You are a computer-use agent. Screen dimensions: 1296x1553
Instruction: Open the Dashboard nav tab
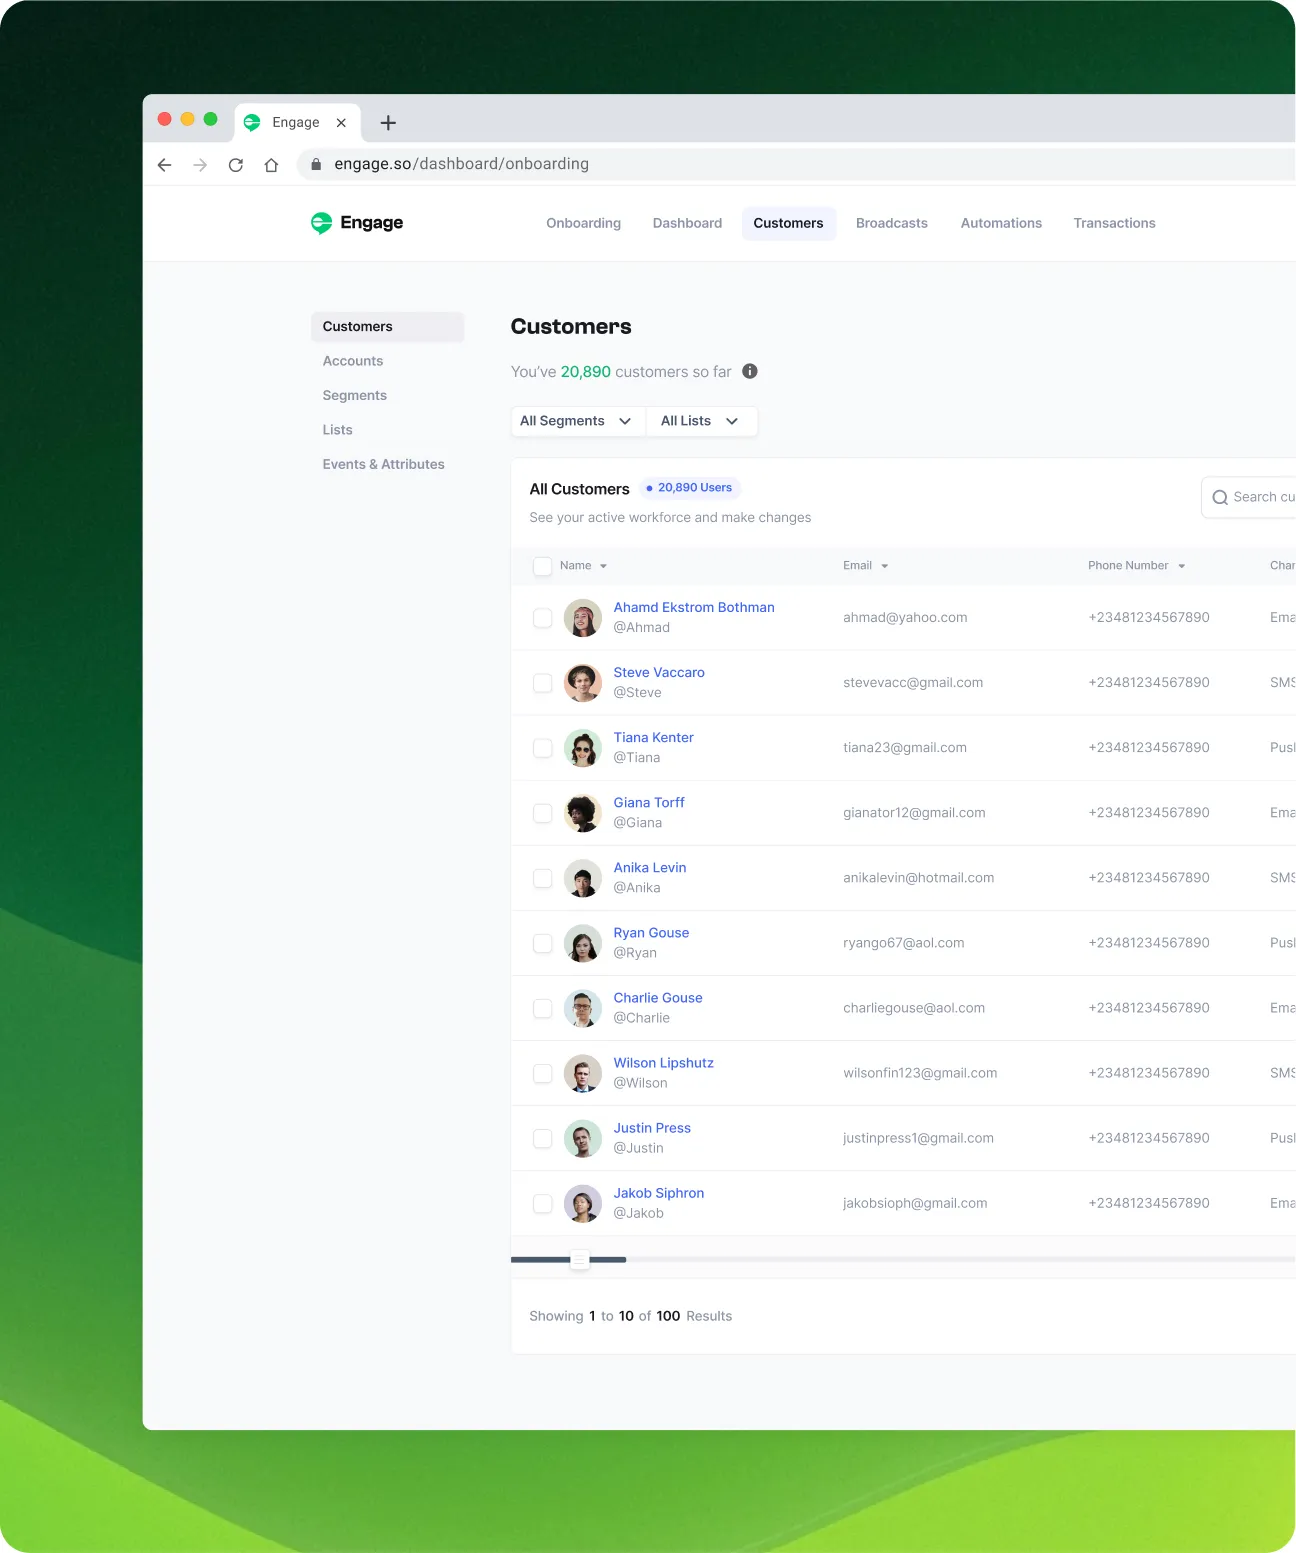[x=687, y=223]
